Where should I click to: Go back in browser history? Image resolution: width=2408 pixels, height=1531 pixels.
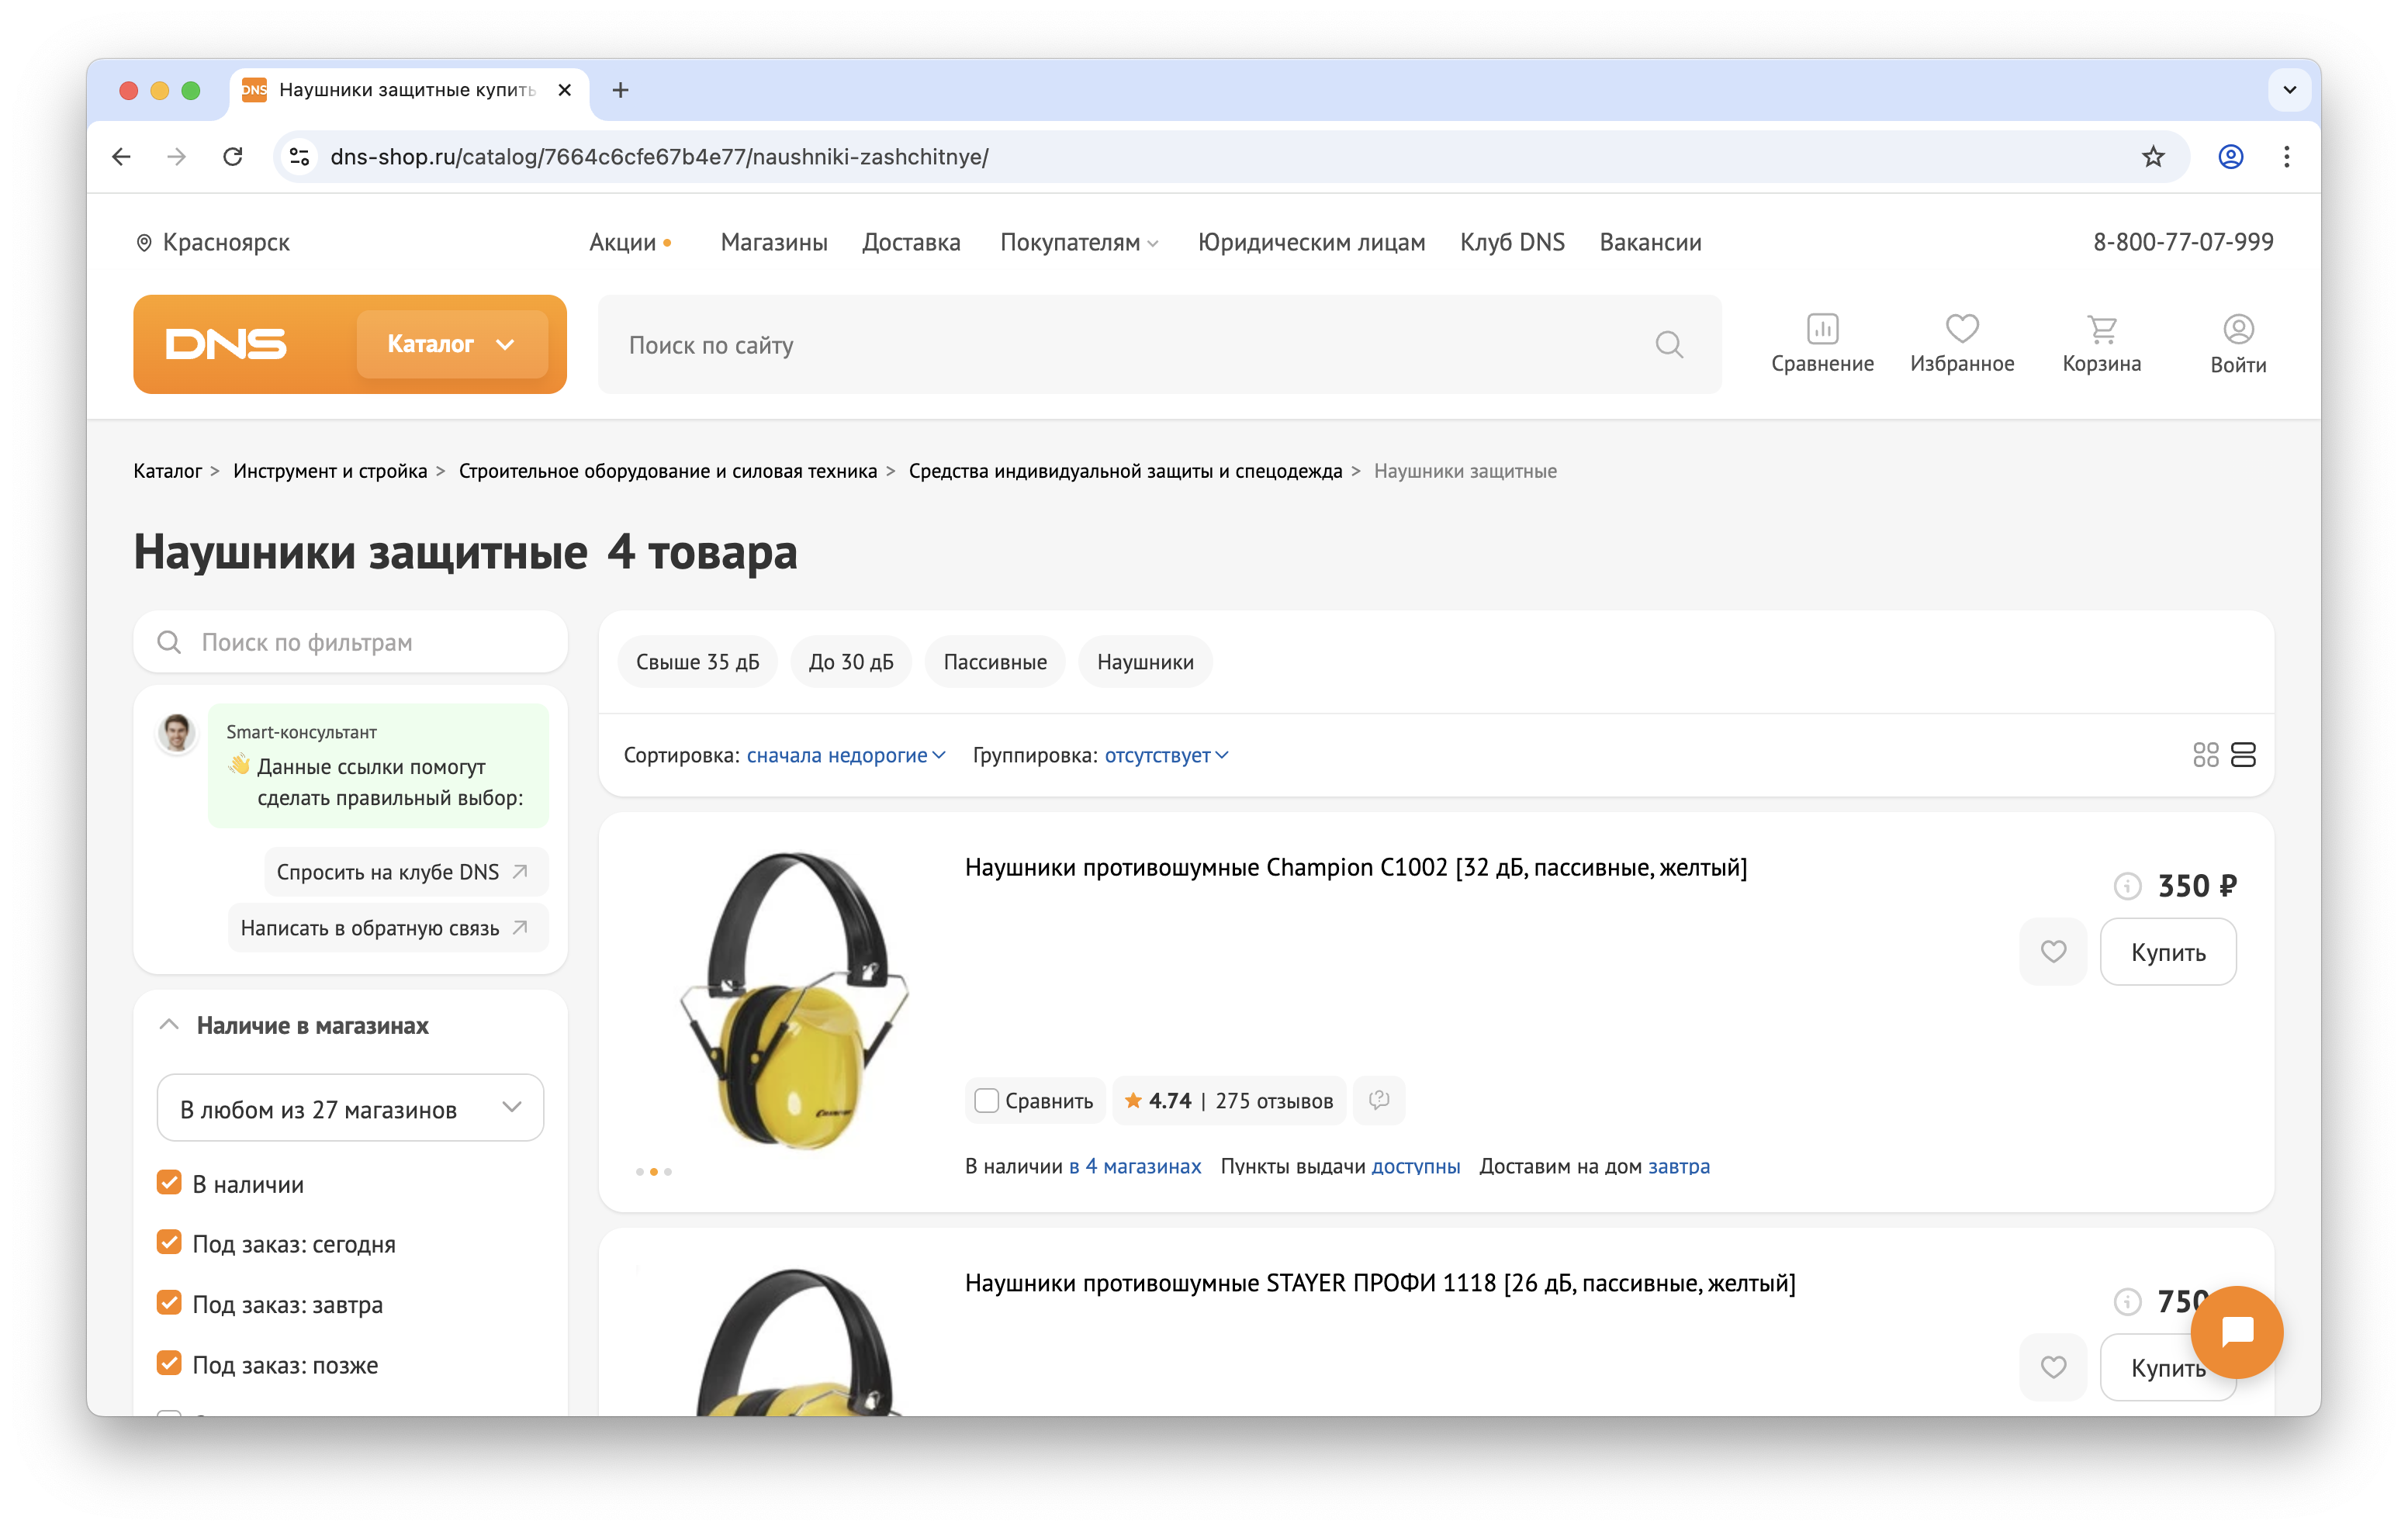[x=121, y=156]
